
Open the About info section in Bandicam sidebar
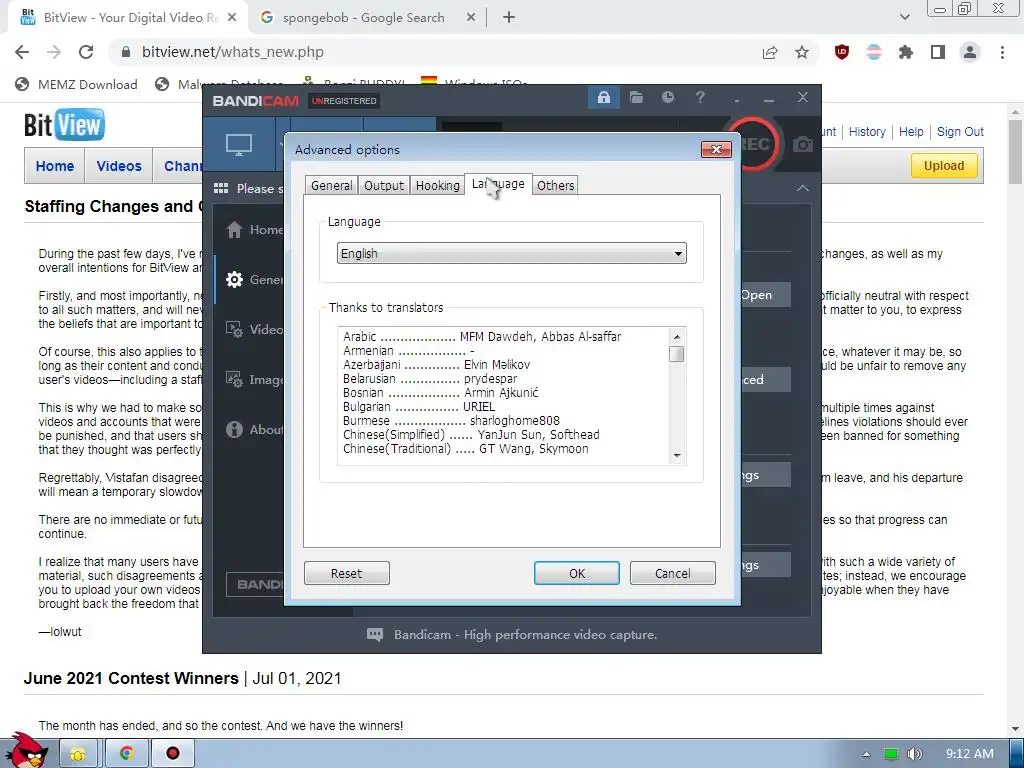[253, 430]
